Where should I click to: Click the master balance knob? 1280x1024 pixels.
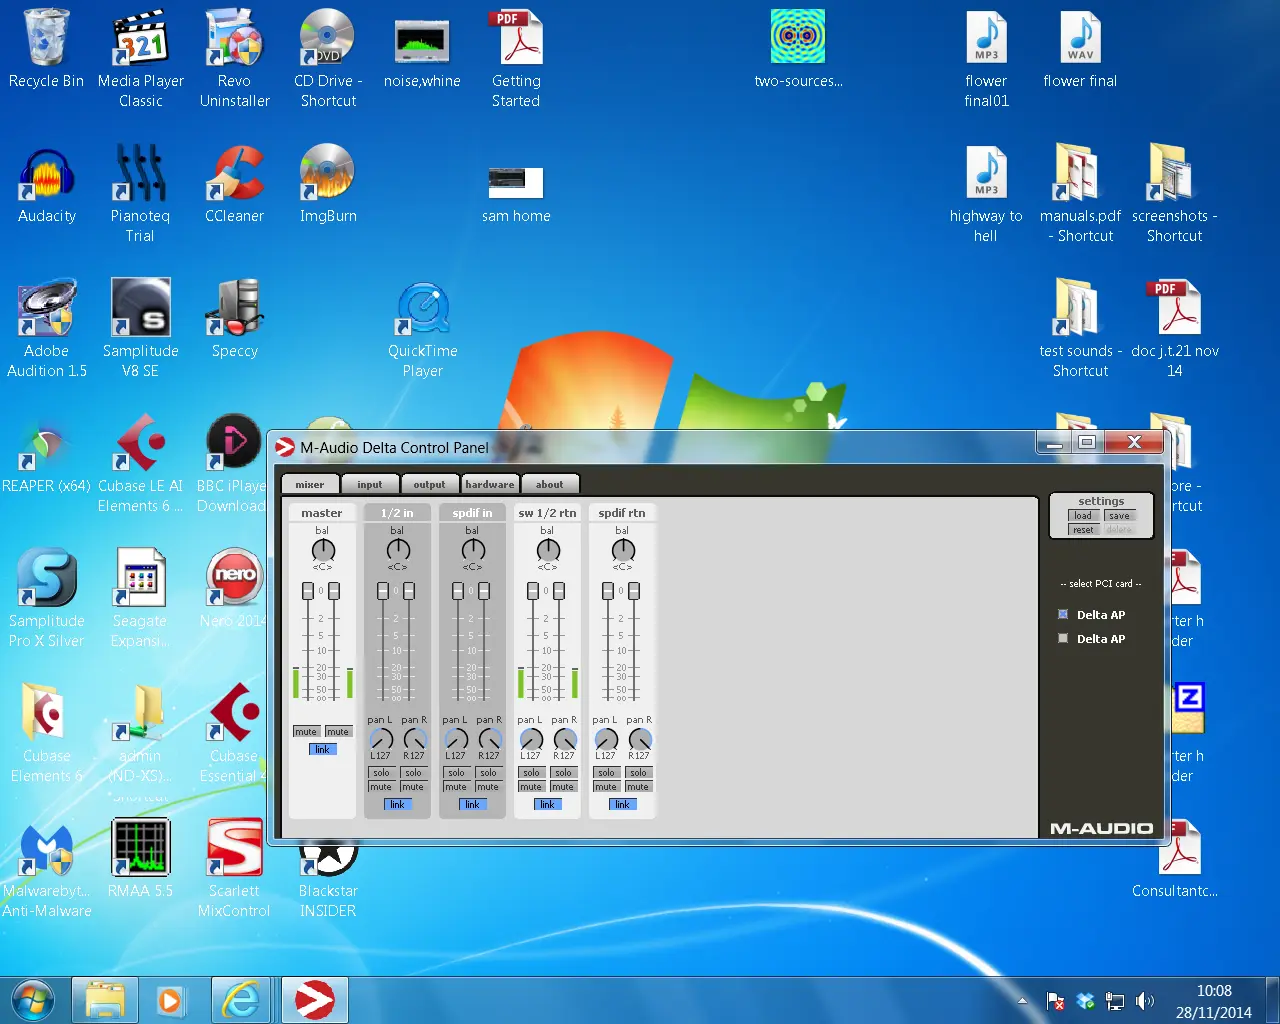tap(323, 550)
